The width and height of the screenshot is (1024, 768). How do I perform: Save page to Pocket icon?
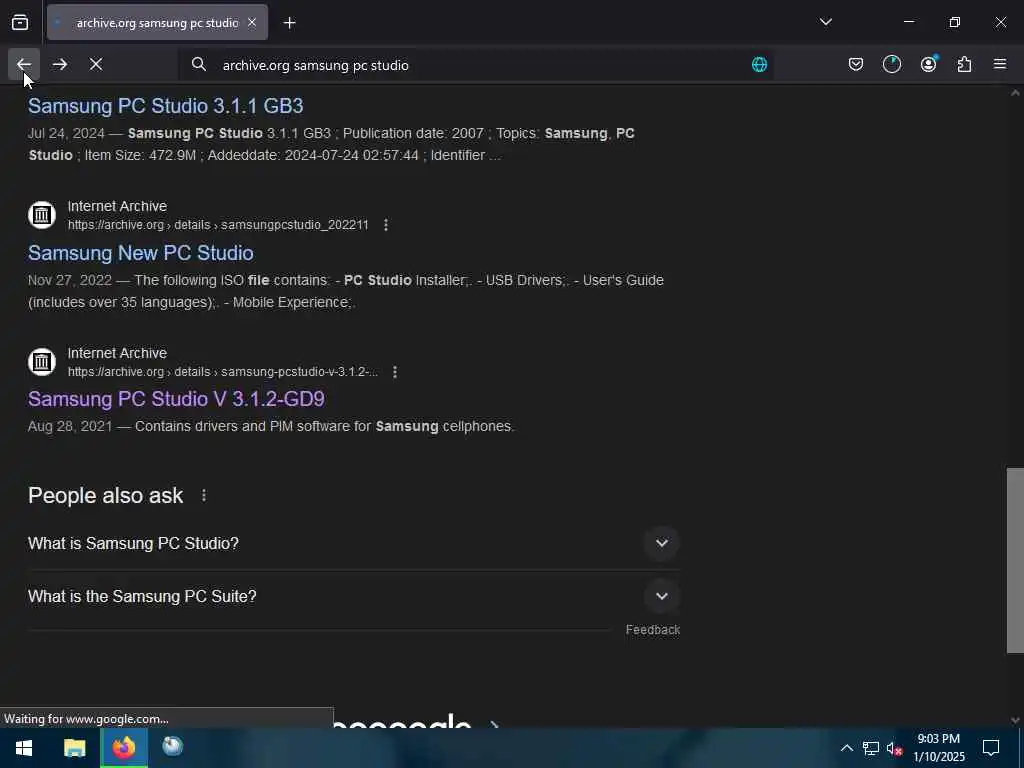(x=856, y=64)
